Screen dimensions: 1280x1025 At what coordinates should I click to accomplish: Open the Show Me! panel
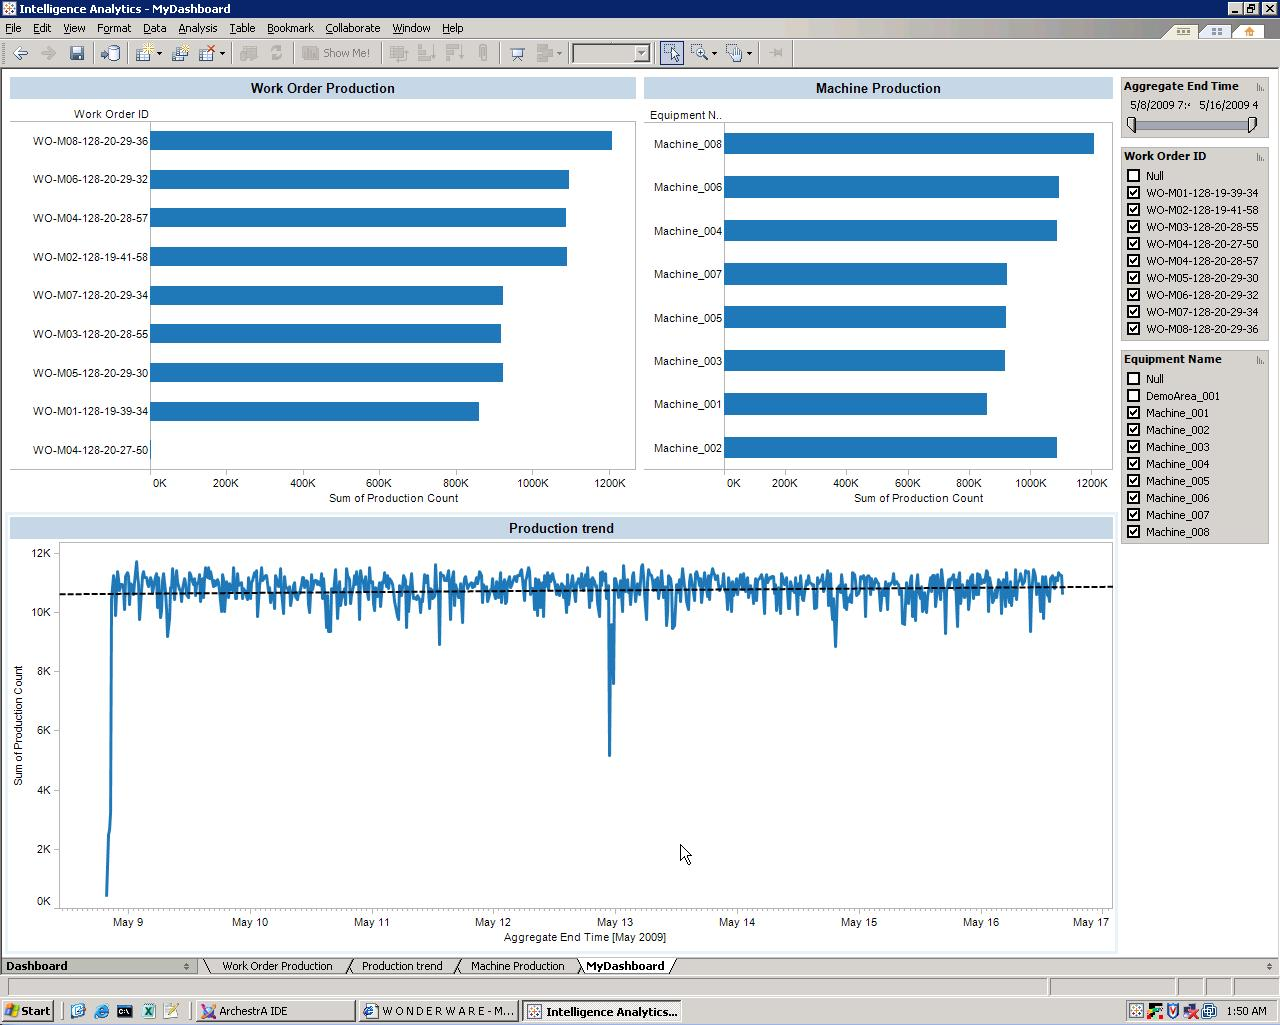tap(338, 53)
